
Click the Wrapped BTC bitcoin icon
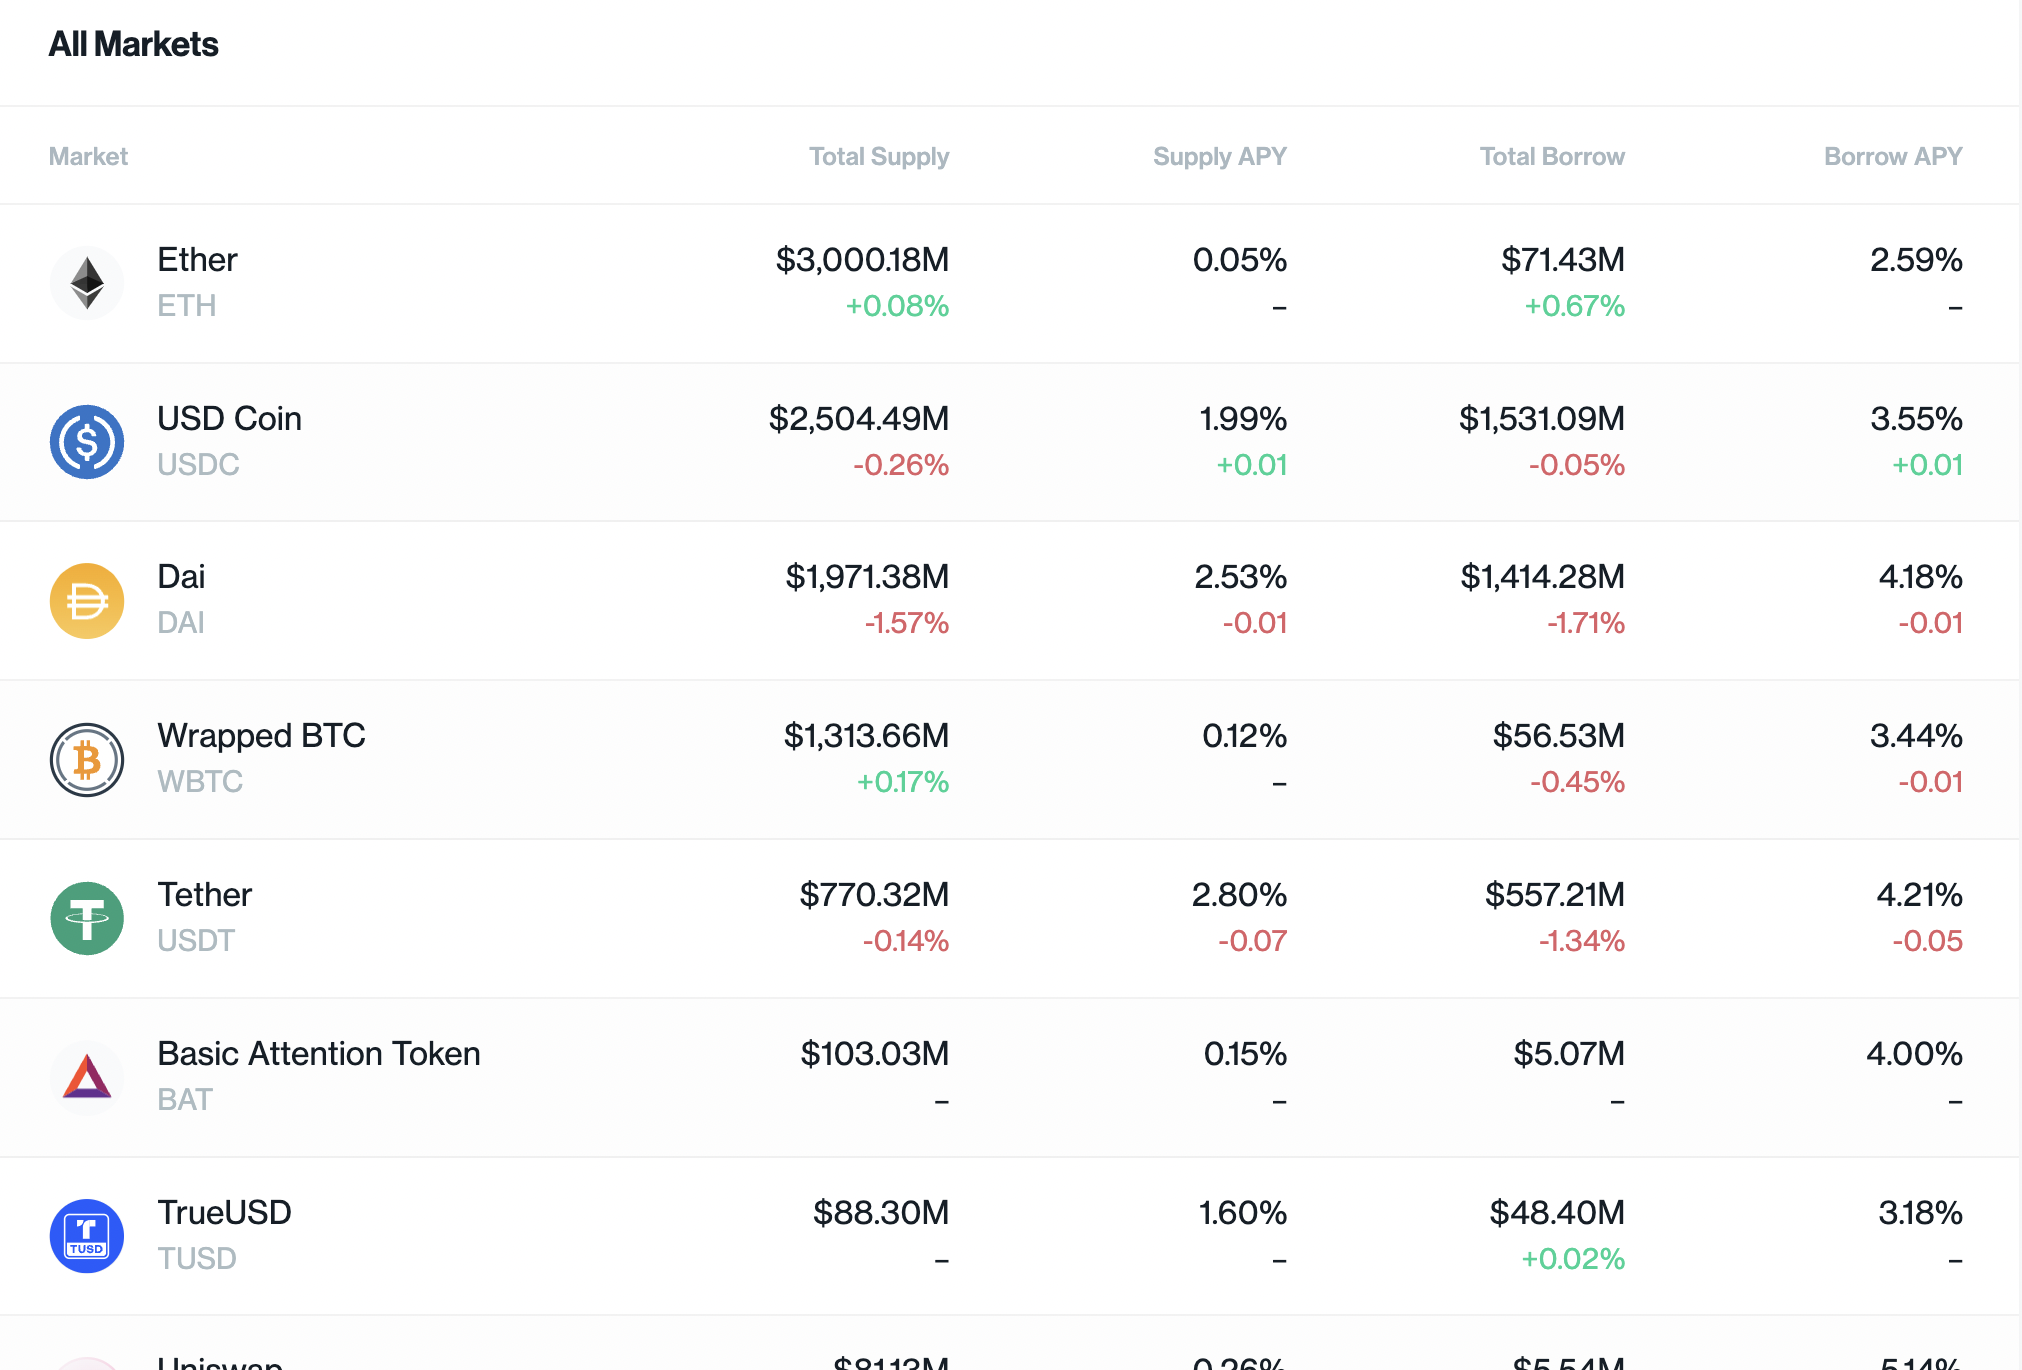pos(87,760)
